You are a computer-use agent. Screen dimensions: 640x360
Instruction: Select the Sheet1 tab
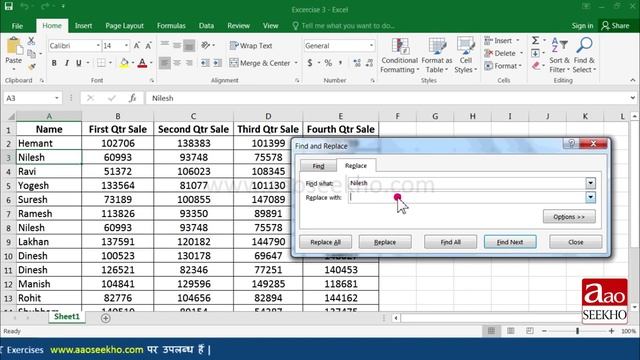pyautogui.click(x=67, y=317)
